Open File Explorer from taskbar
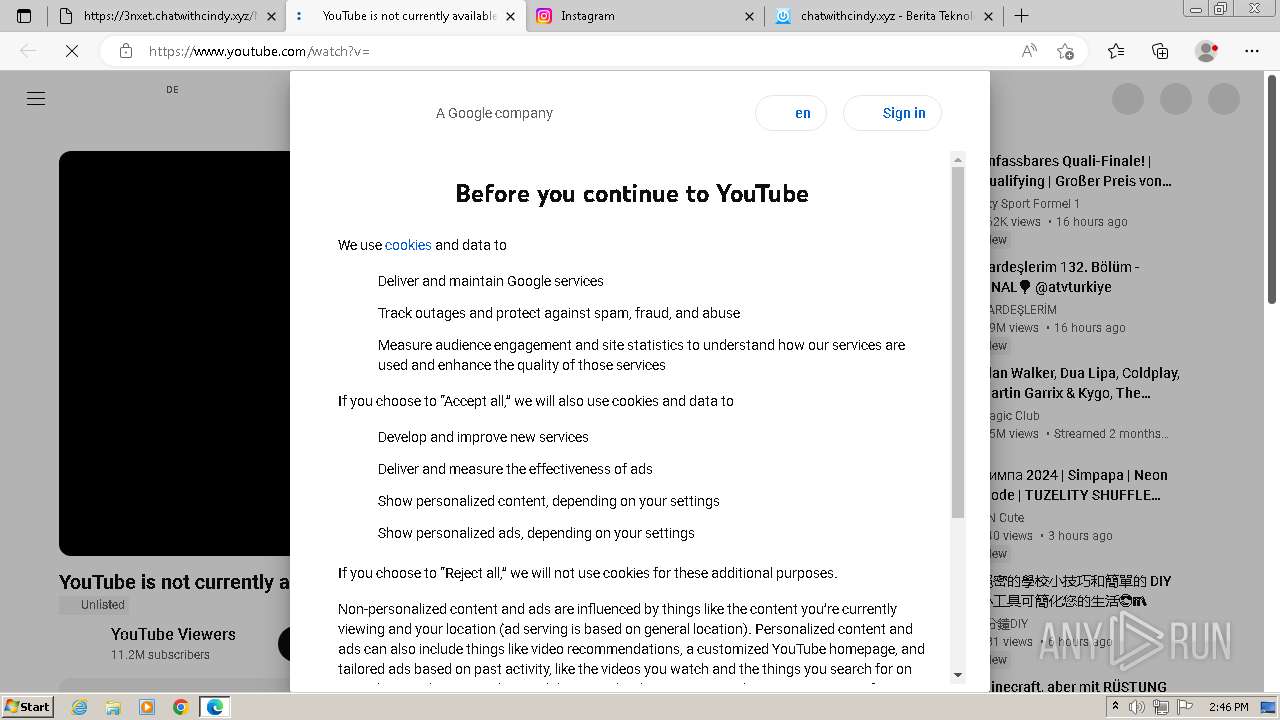 113,707
